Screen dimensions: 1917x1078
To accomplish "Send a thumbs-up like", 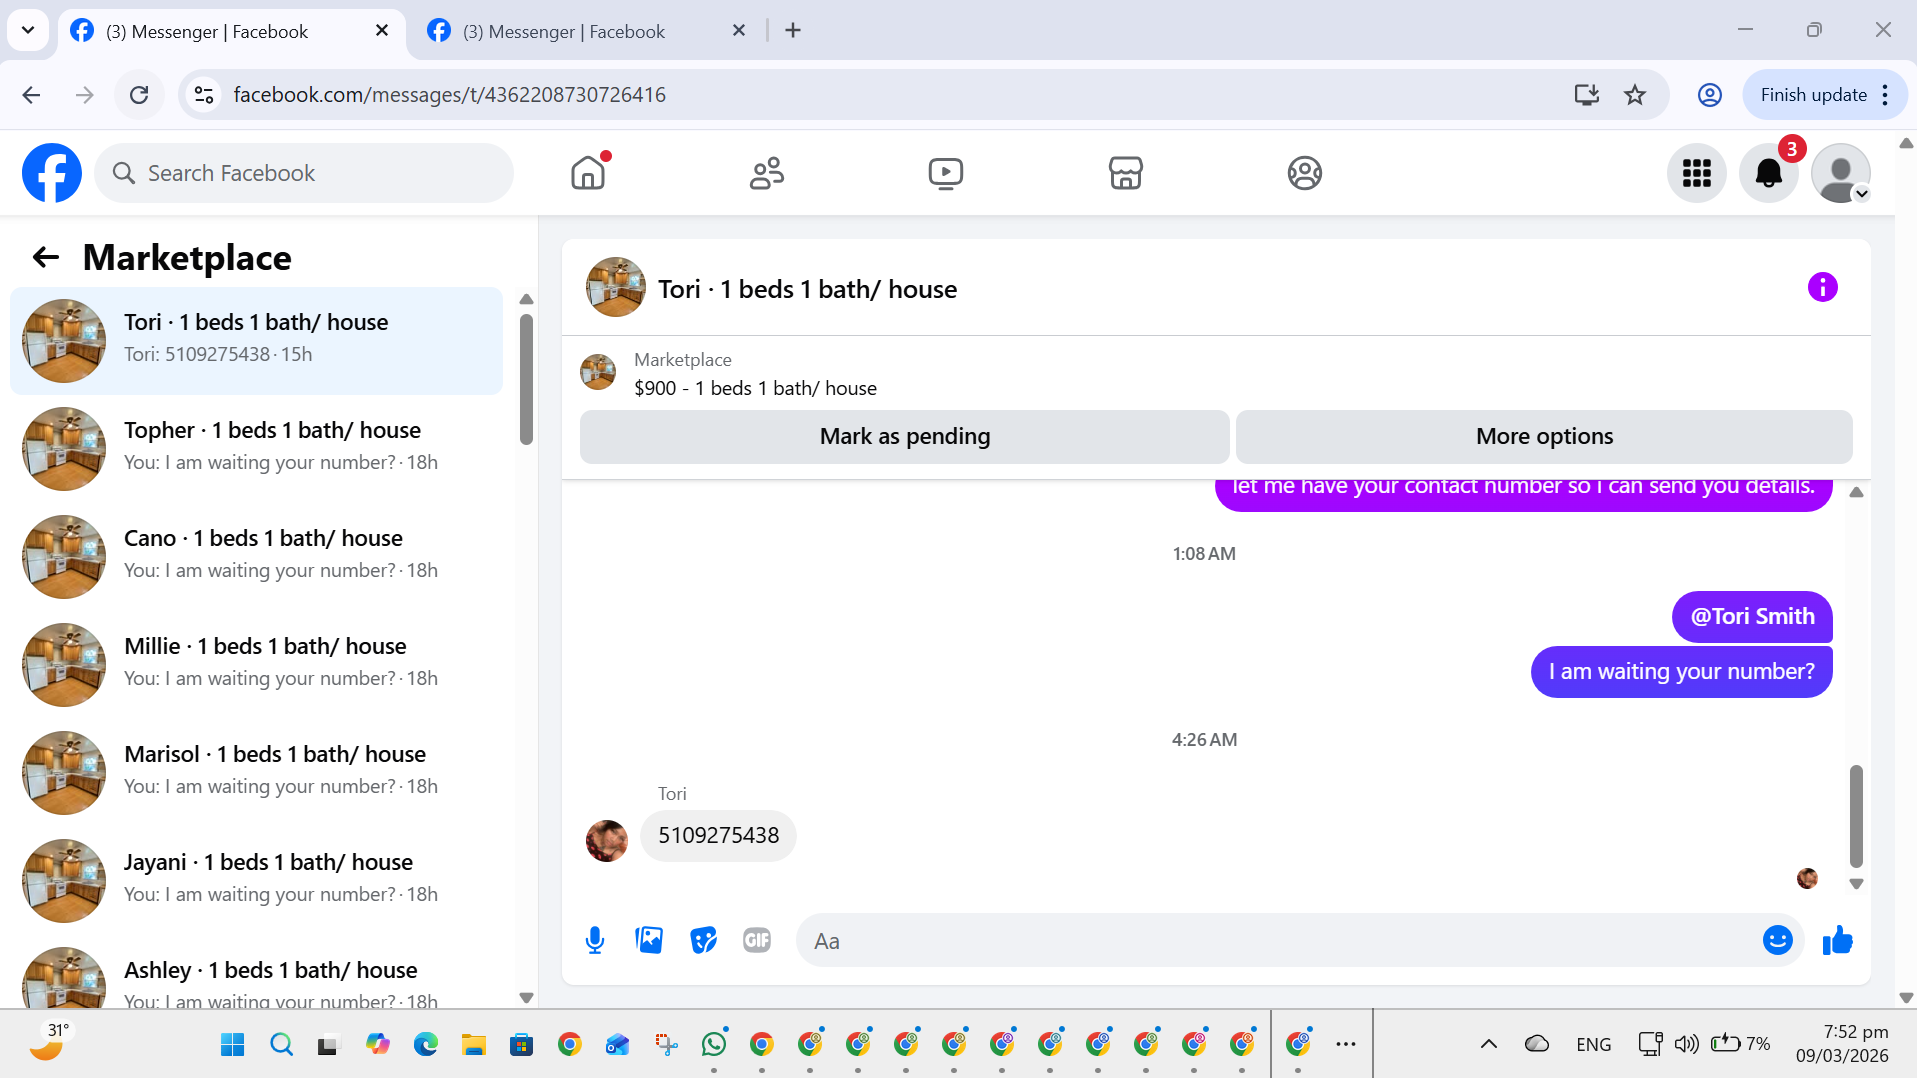I will (x=1837, y=940).
